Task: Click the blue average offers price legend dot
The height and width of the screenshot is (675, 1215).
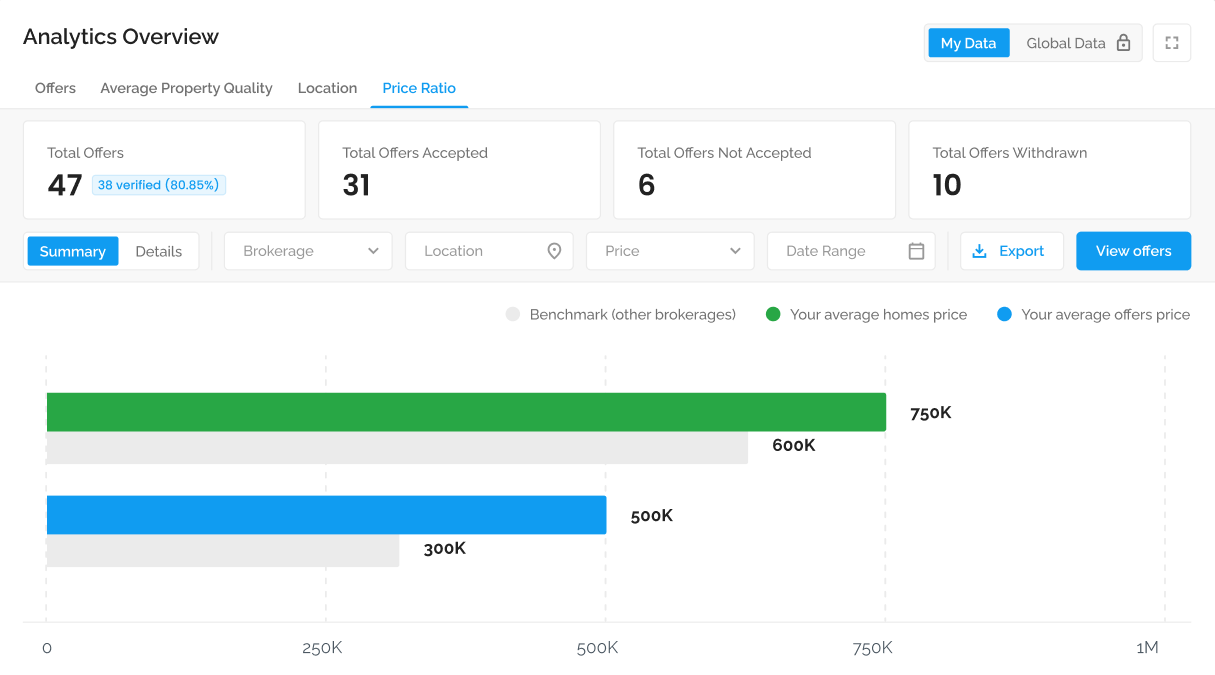Action: point(1005,314)
